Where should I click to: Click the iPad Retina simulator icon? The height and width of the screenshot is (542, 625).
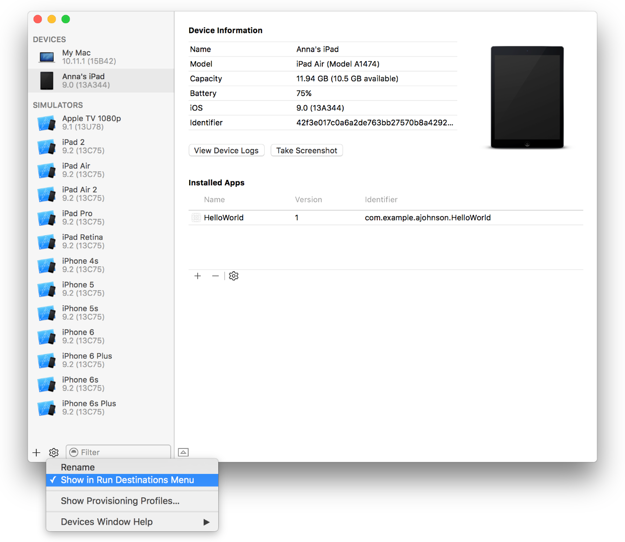47,242
